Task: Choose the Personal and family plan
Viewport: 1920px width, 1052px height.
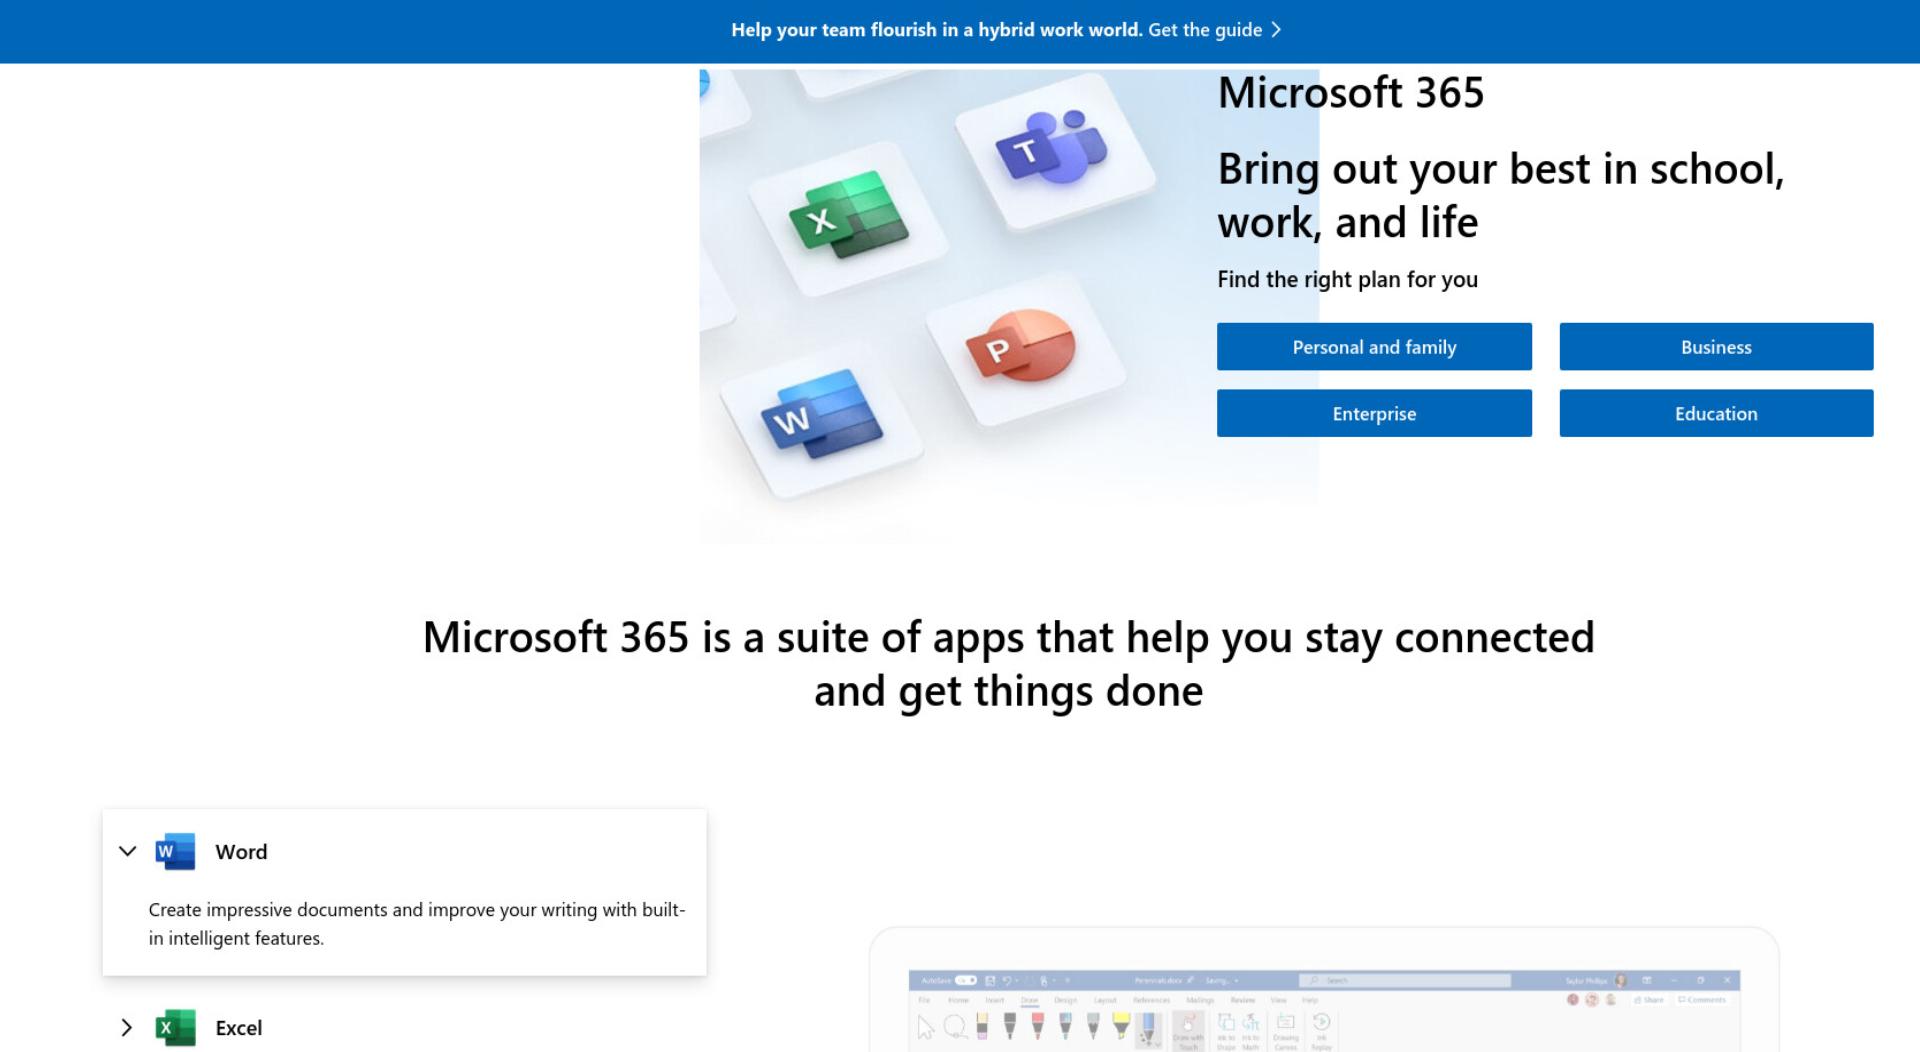Action: 1374,346
